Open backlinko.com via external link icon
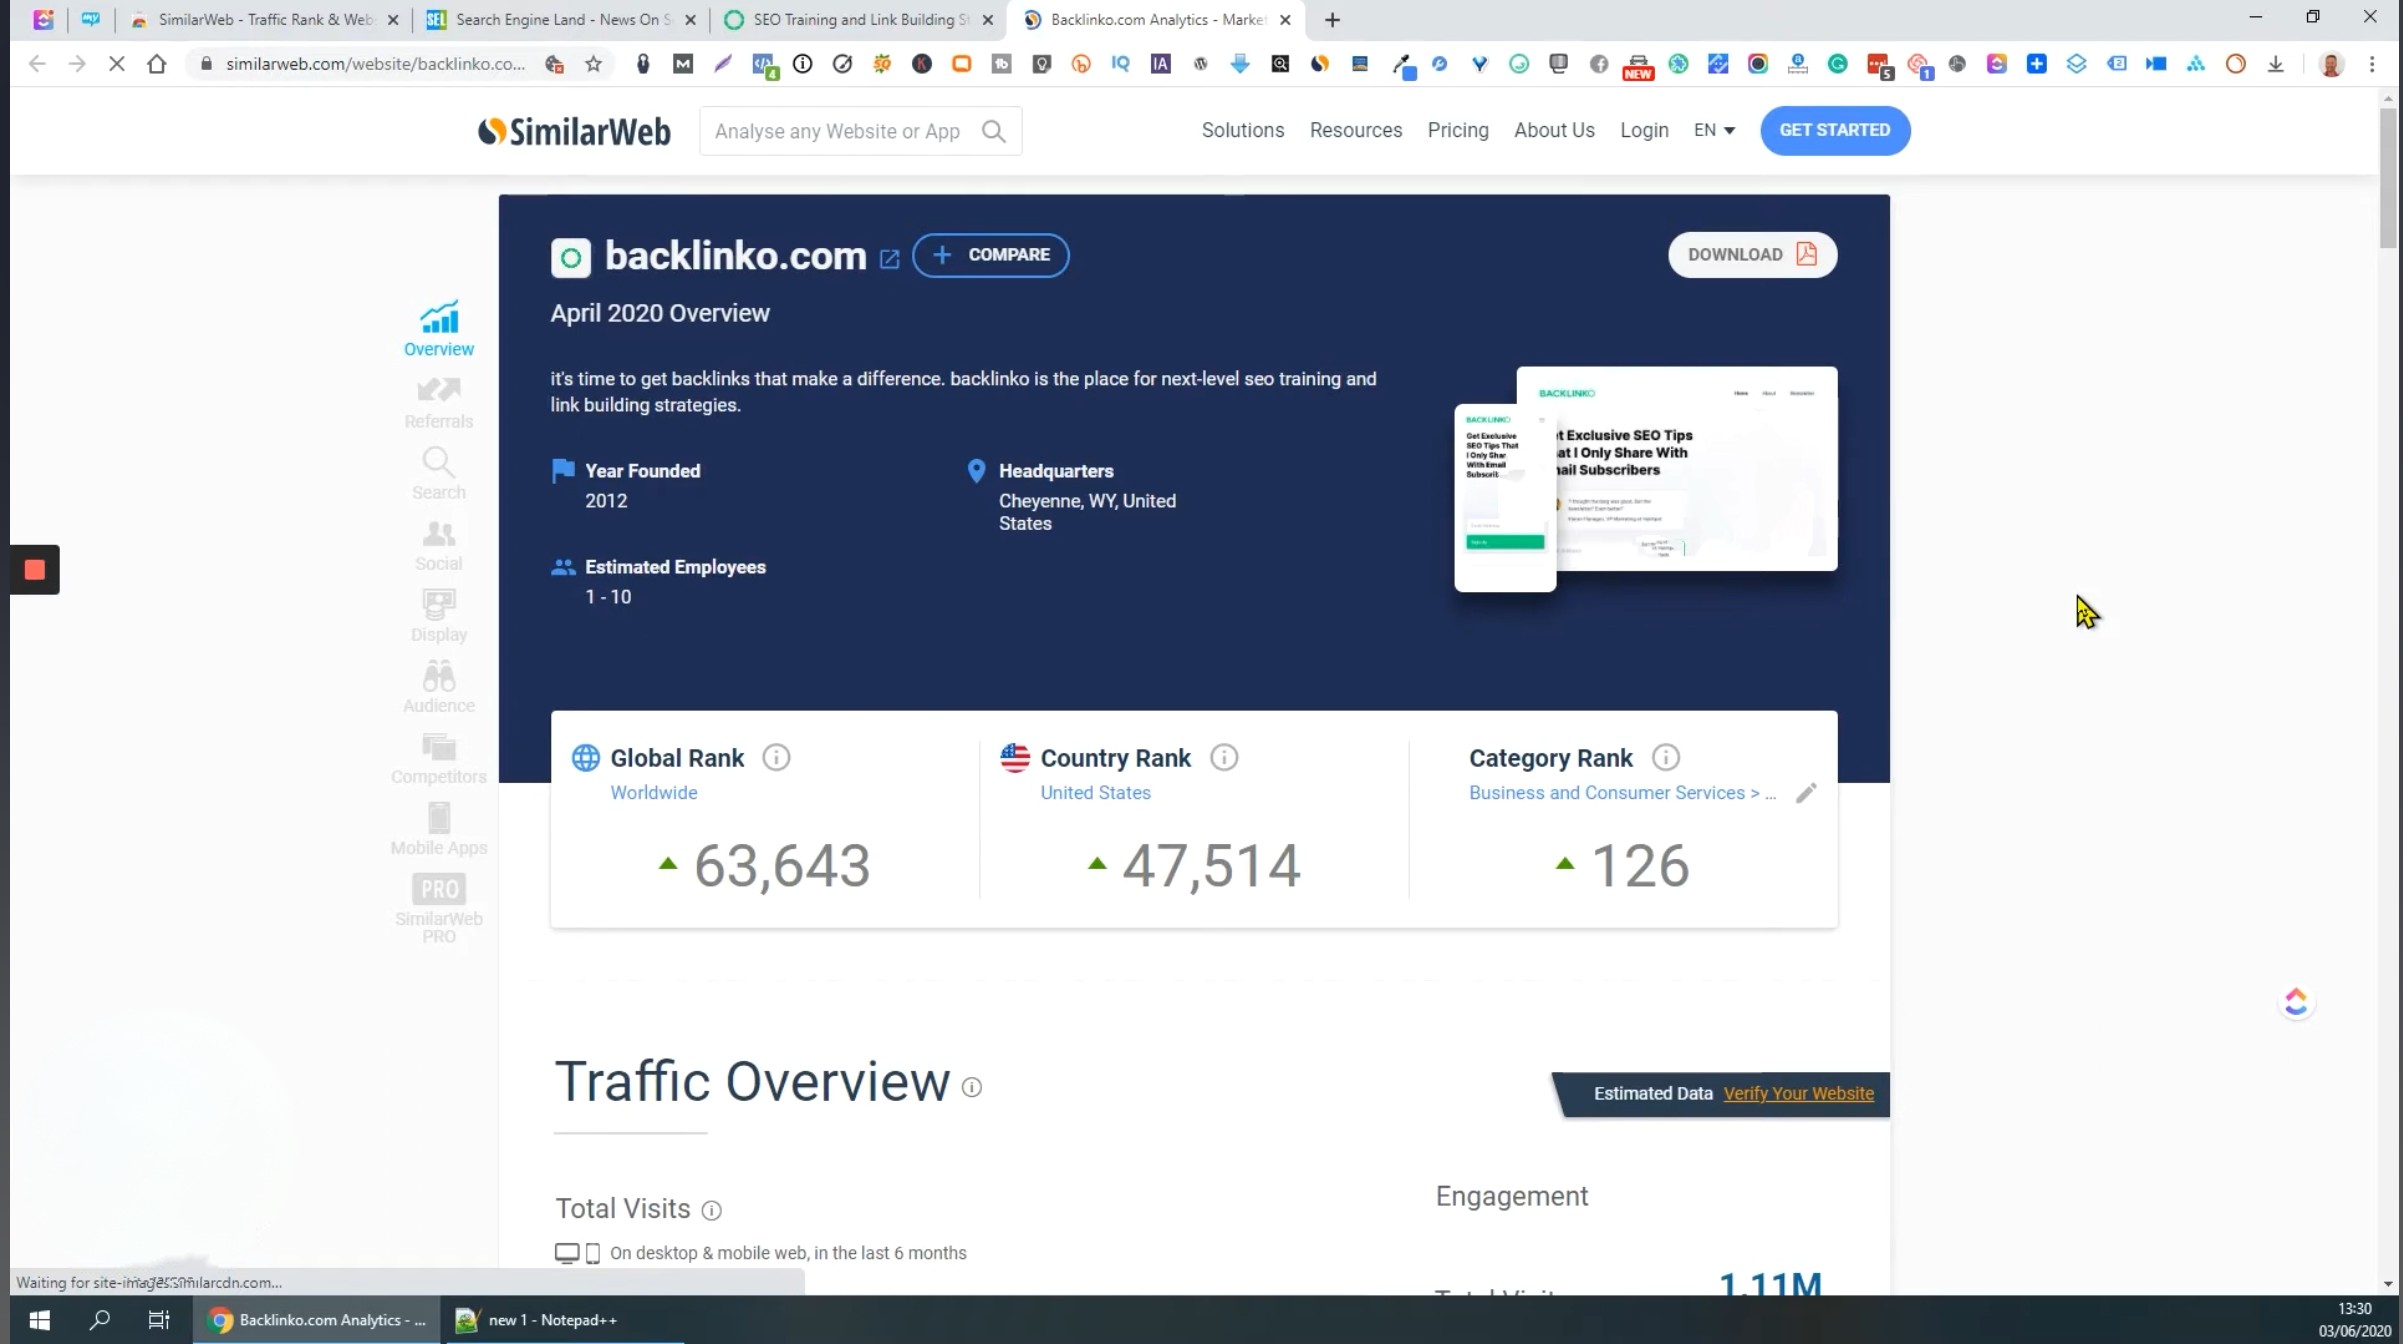Screen dimensions: 2403x1344 (889, 259)
